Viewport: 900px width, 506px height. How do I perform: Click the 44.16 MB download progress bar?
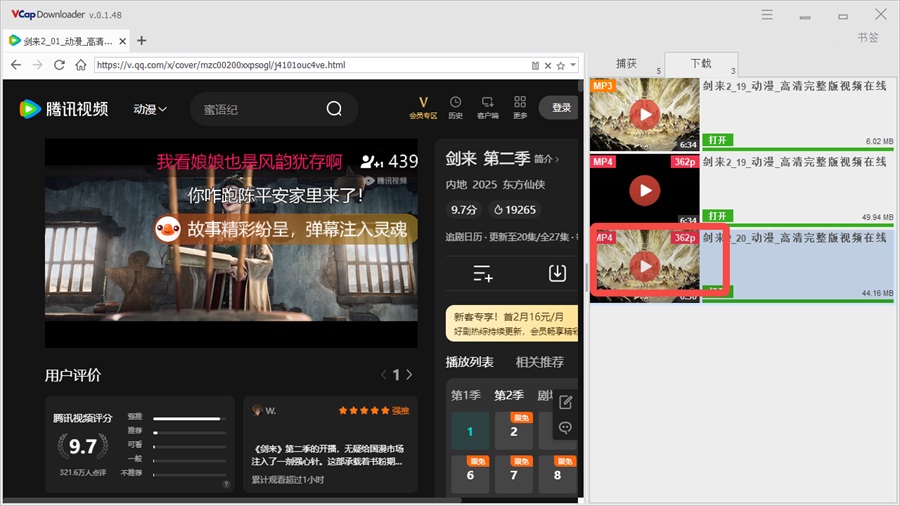coord(798,301)
